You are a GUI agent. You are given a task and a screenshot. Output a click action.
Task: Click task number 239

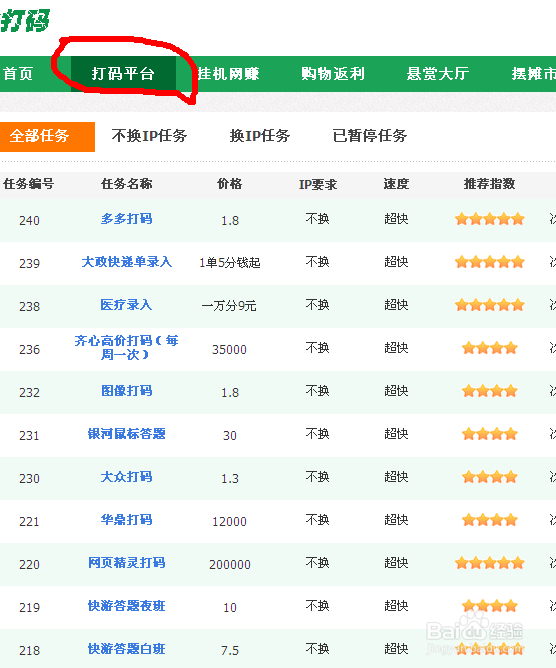click(x=29, y=264)
